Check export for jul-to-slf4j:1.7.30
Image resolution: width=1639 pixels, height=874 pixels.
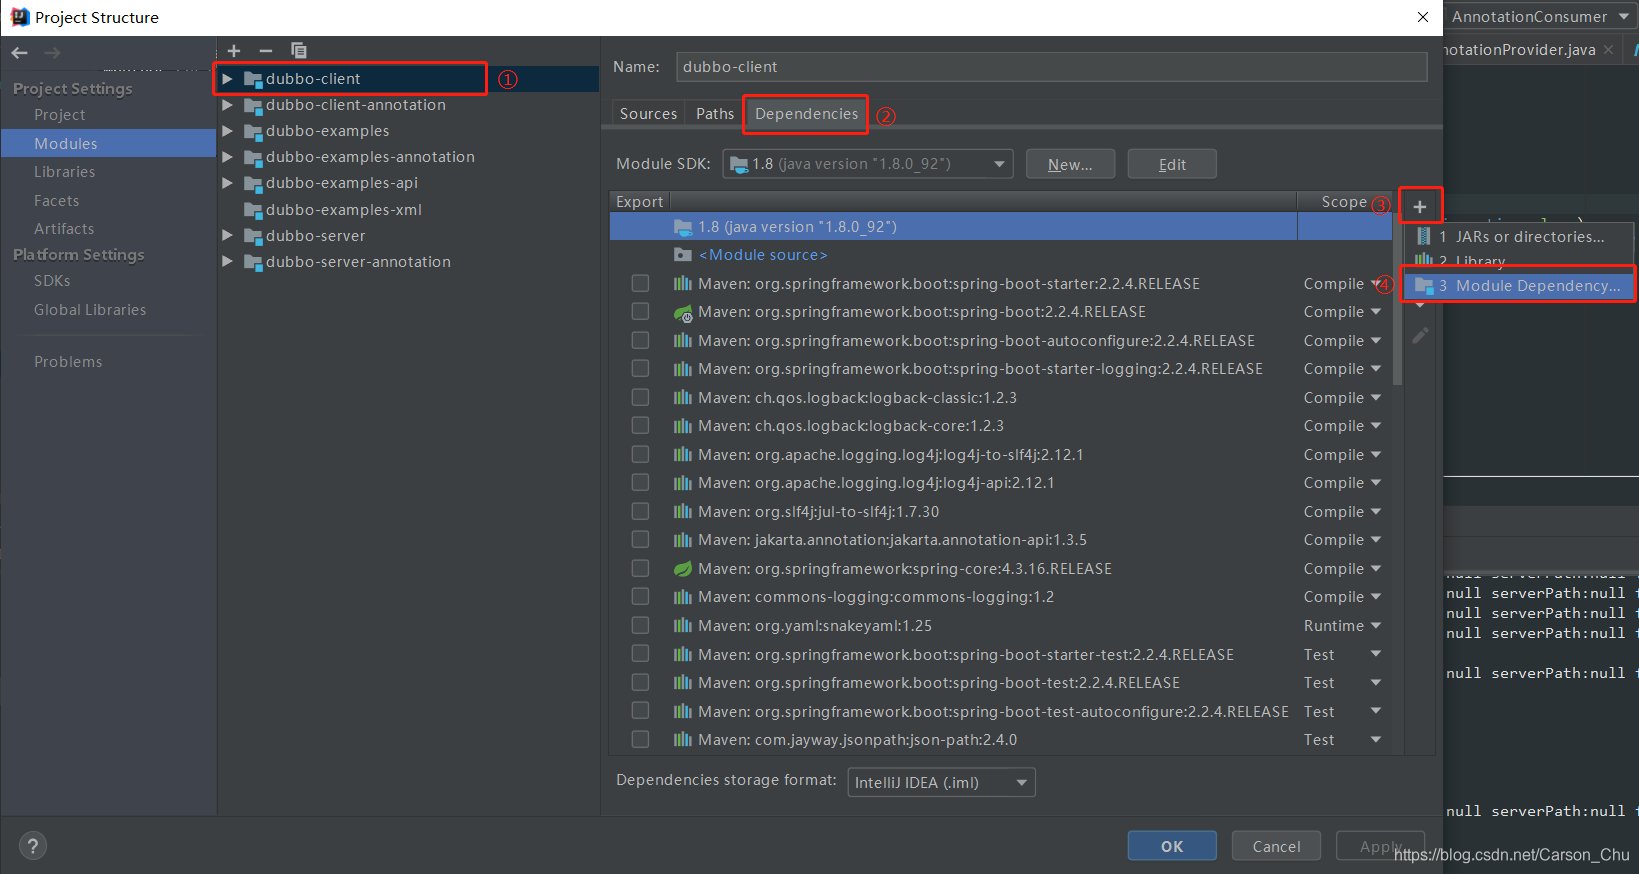pyautogui.click(x=640, y=512)
